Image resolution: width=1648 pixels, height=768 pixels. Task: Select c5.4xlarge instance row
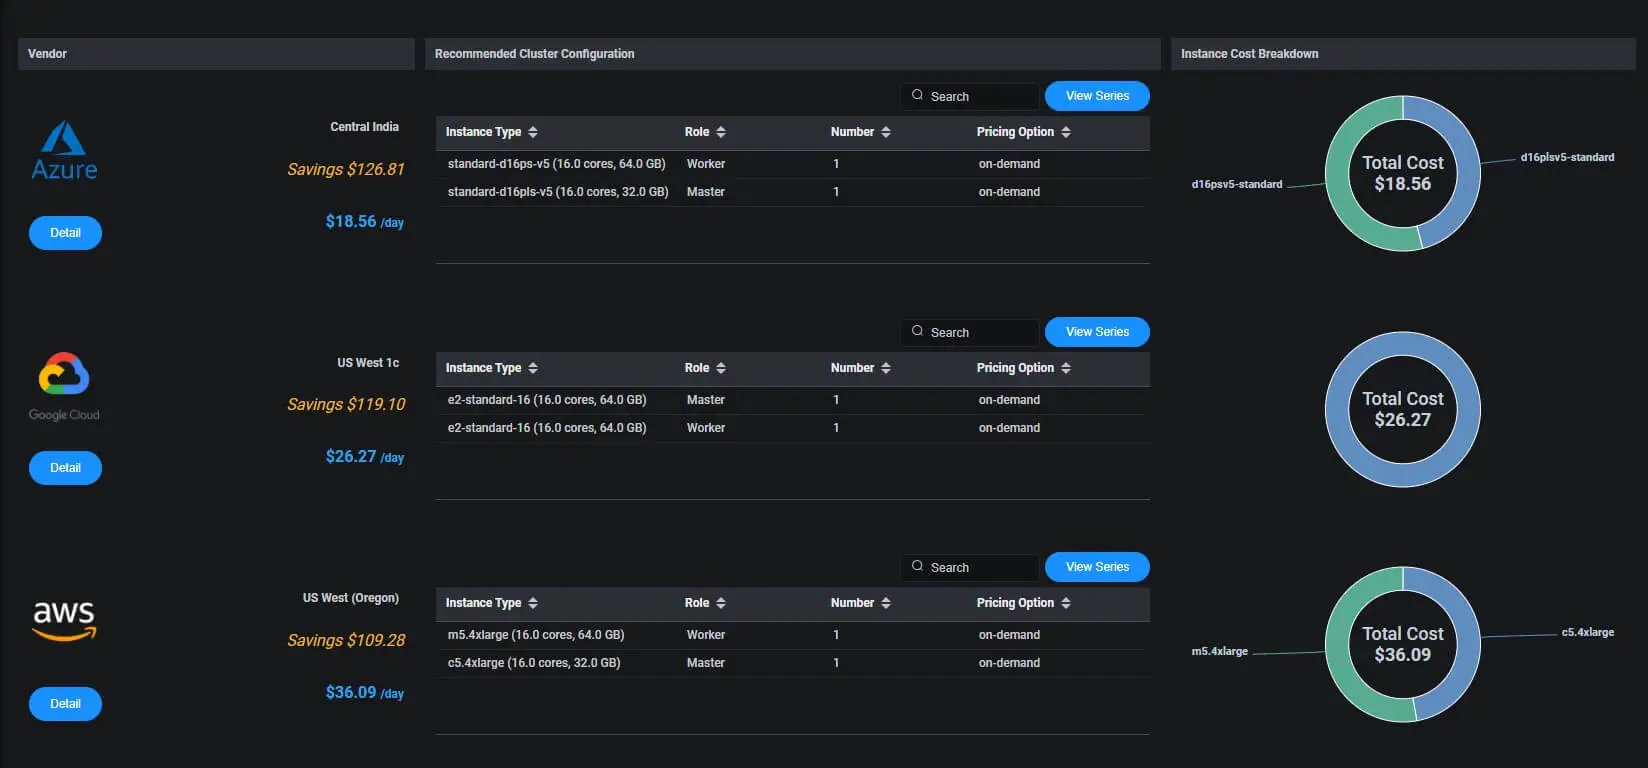pos(793,663)
